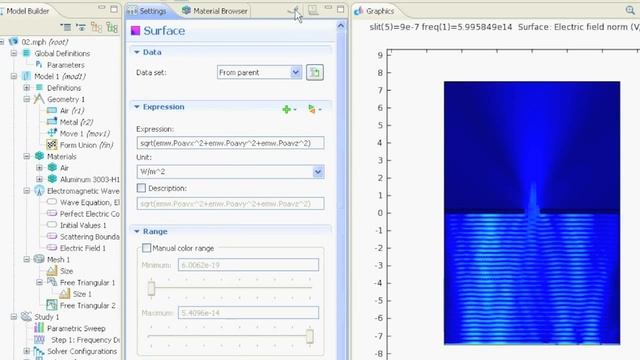Click the Step 1 Frequency Domain icon

pos(39,339)
